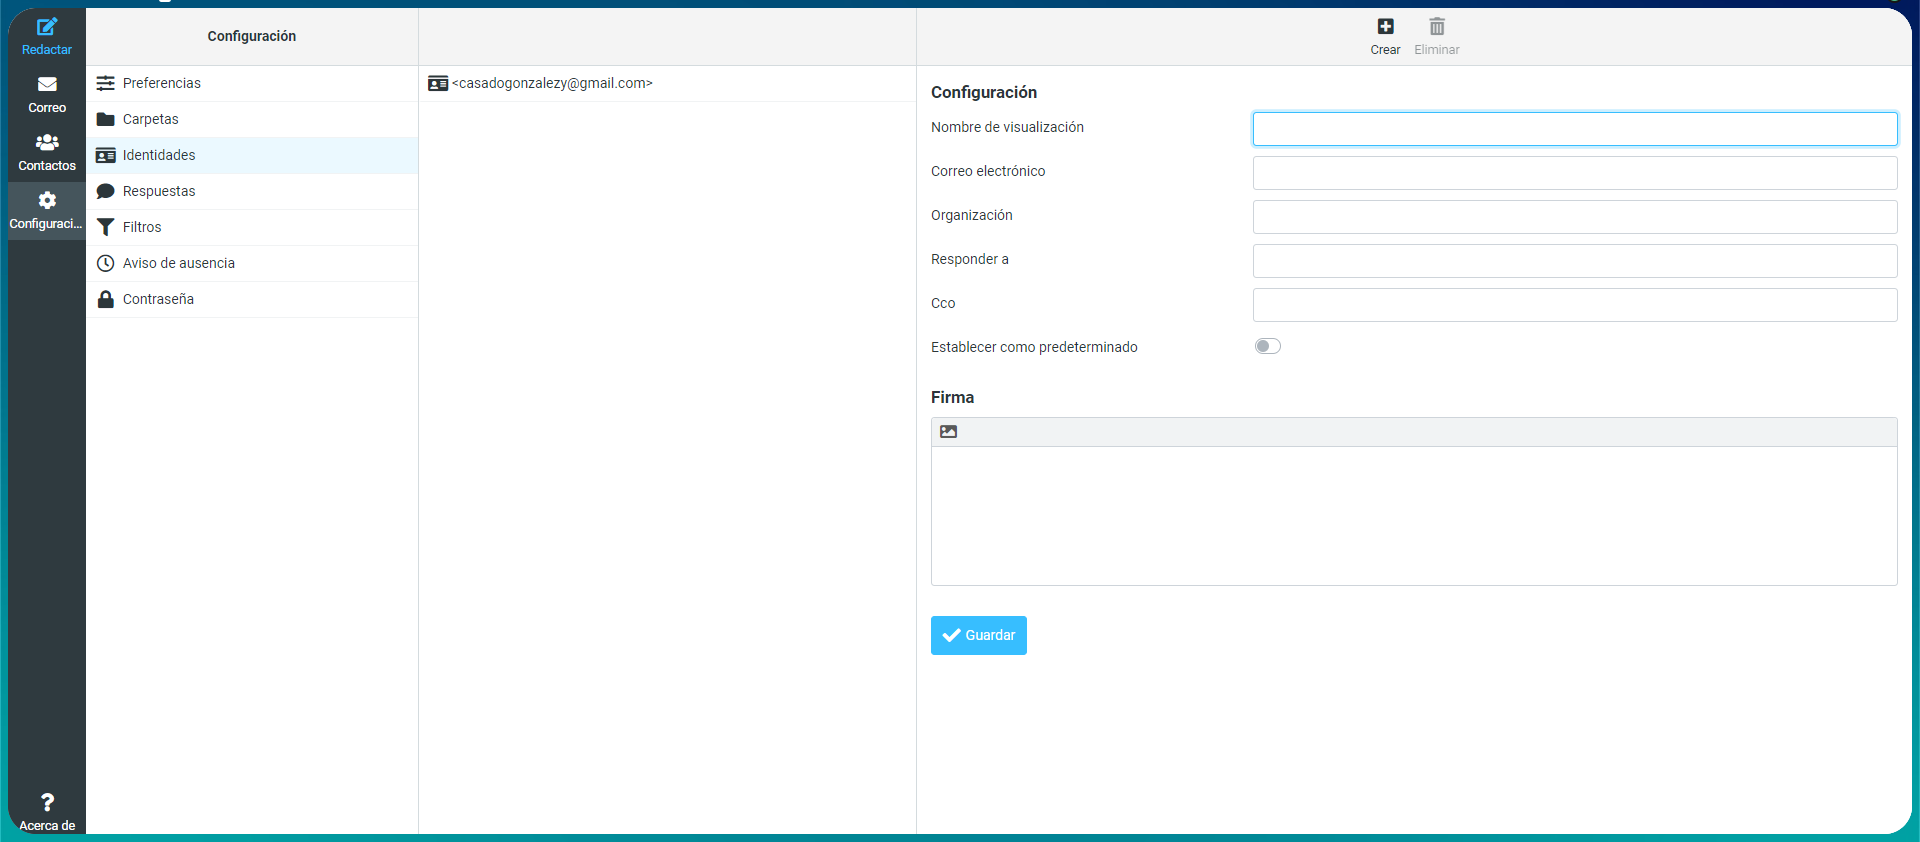
Task: Select identity casadogonzalezy@gmail.com in list
Action: pos(667,84)
